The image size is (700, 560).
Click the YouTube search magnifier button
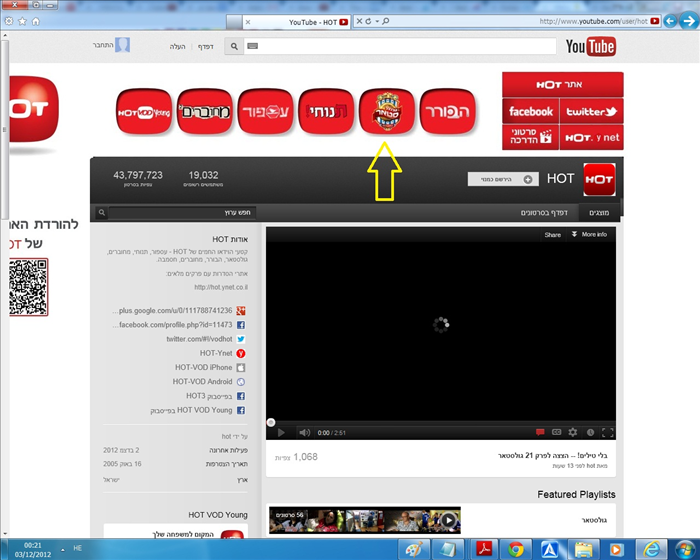tap(234, 46)
